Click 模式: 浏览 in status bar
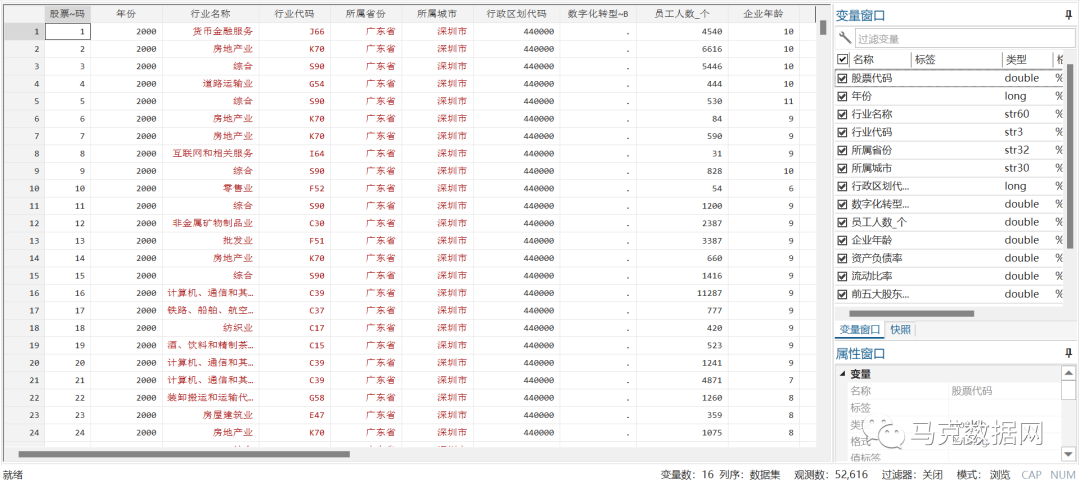Viewport: 1080px width, 481px height. (x=983, y=474)
